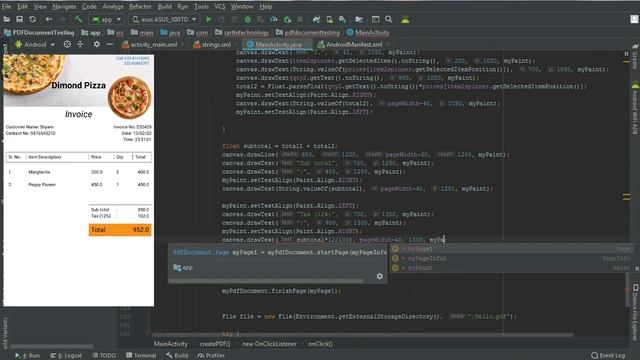Open the app run configuration dropdown
The width and height of the screenshot is (640, 360).
pos(106,19)
